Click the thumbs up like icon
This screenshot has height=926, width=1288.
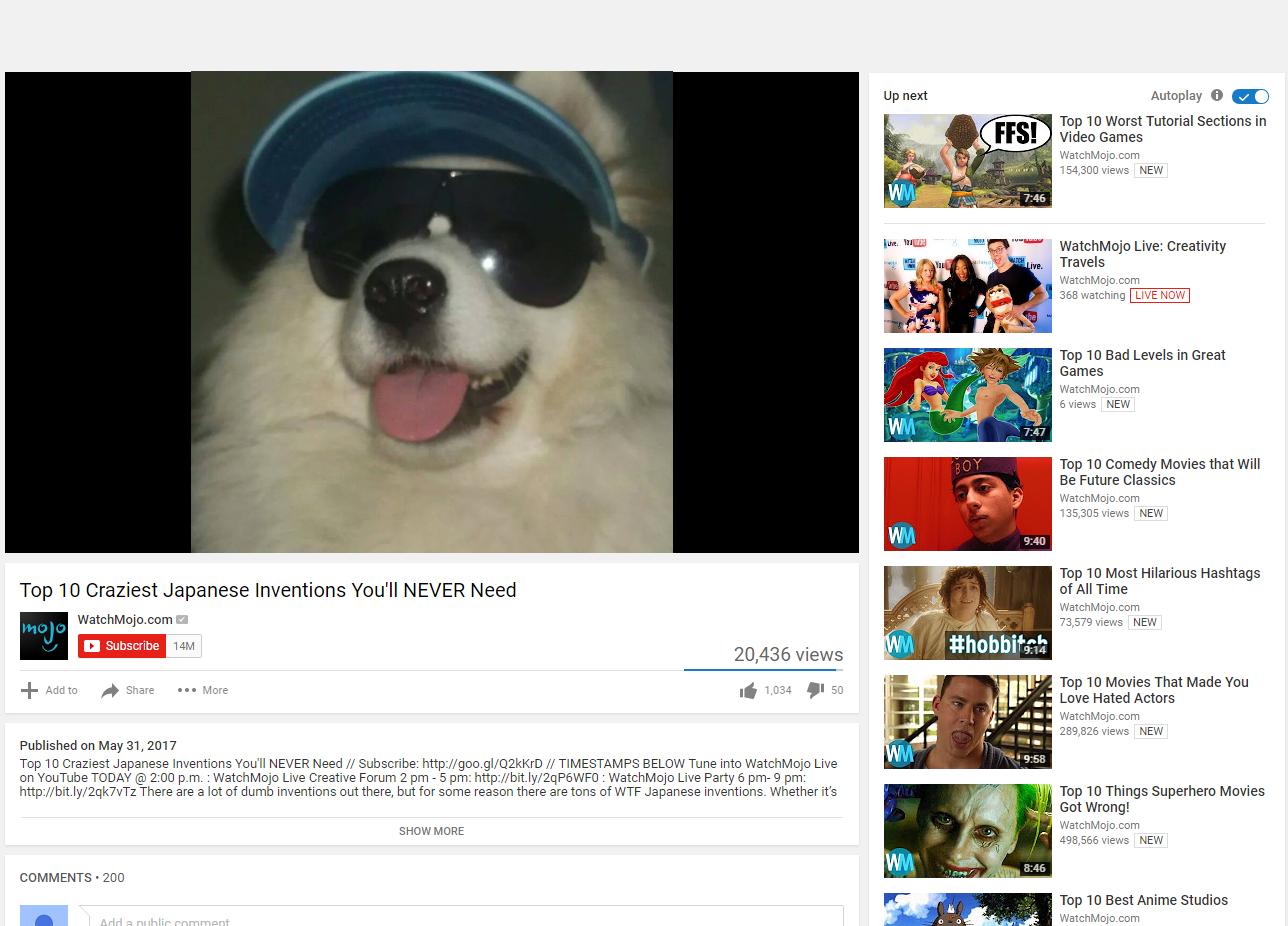[748, 690]
